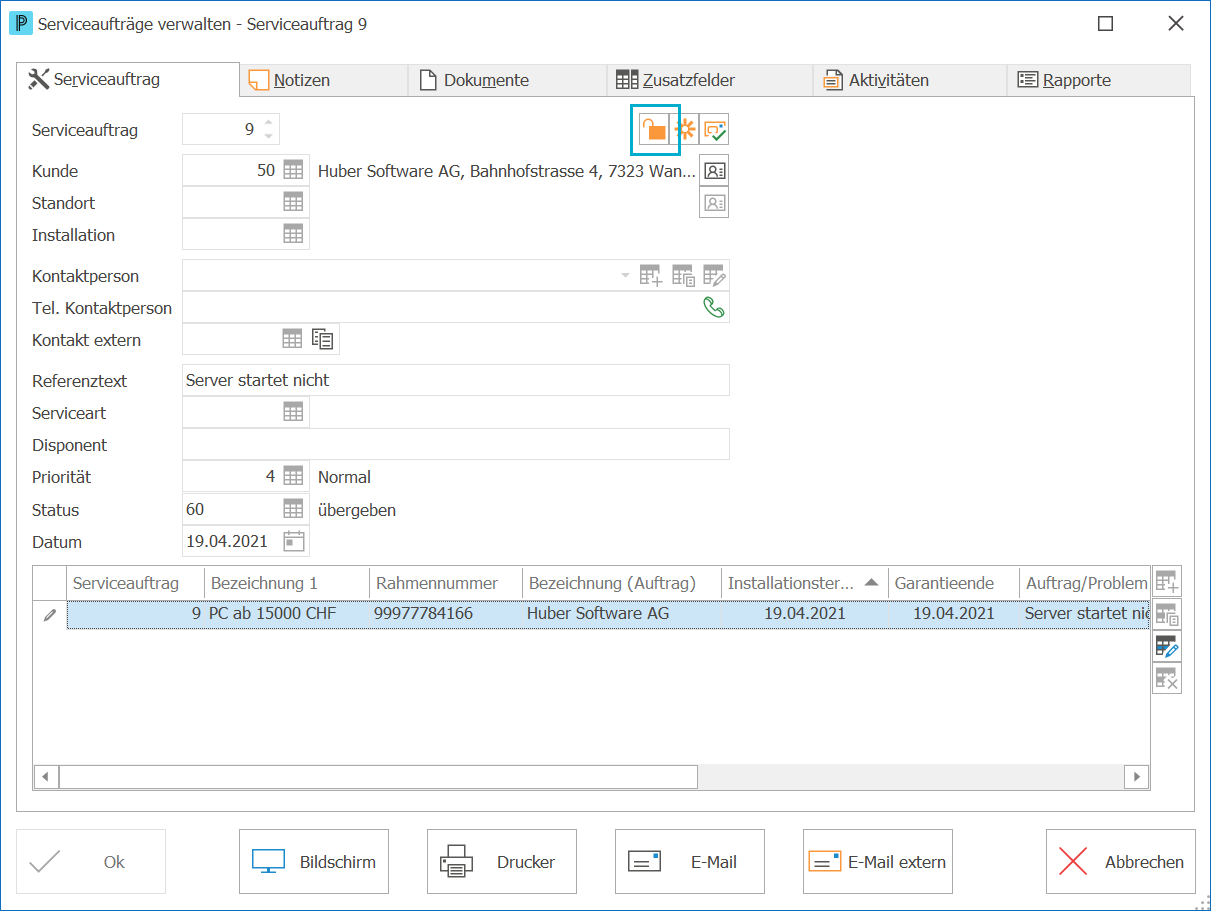1211x911 pixels.
Task: Show the Rapporte tab
Action: coord(1099,81)
